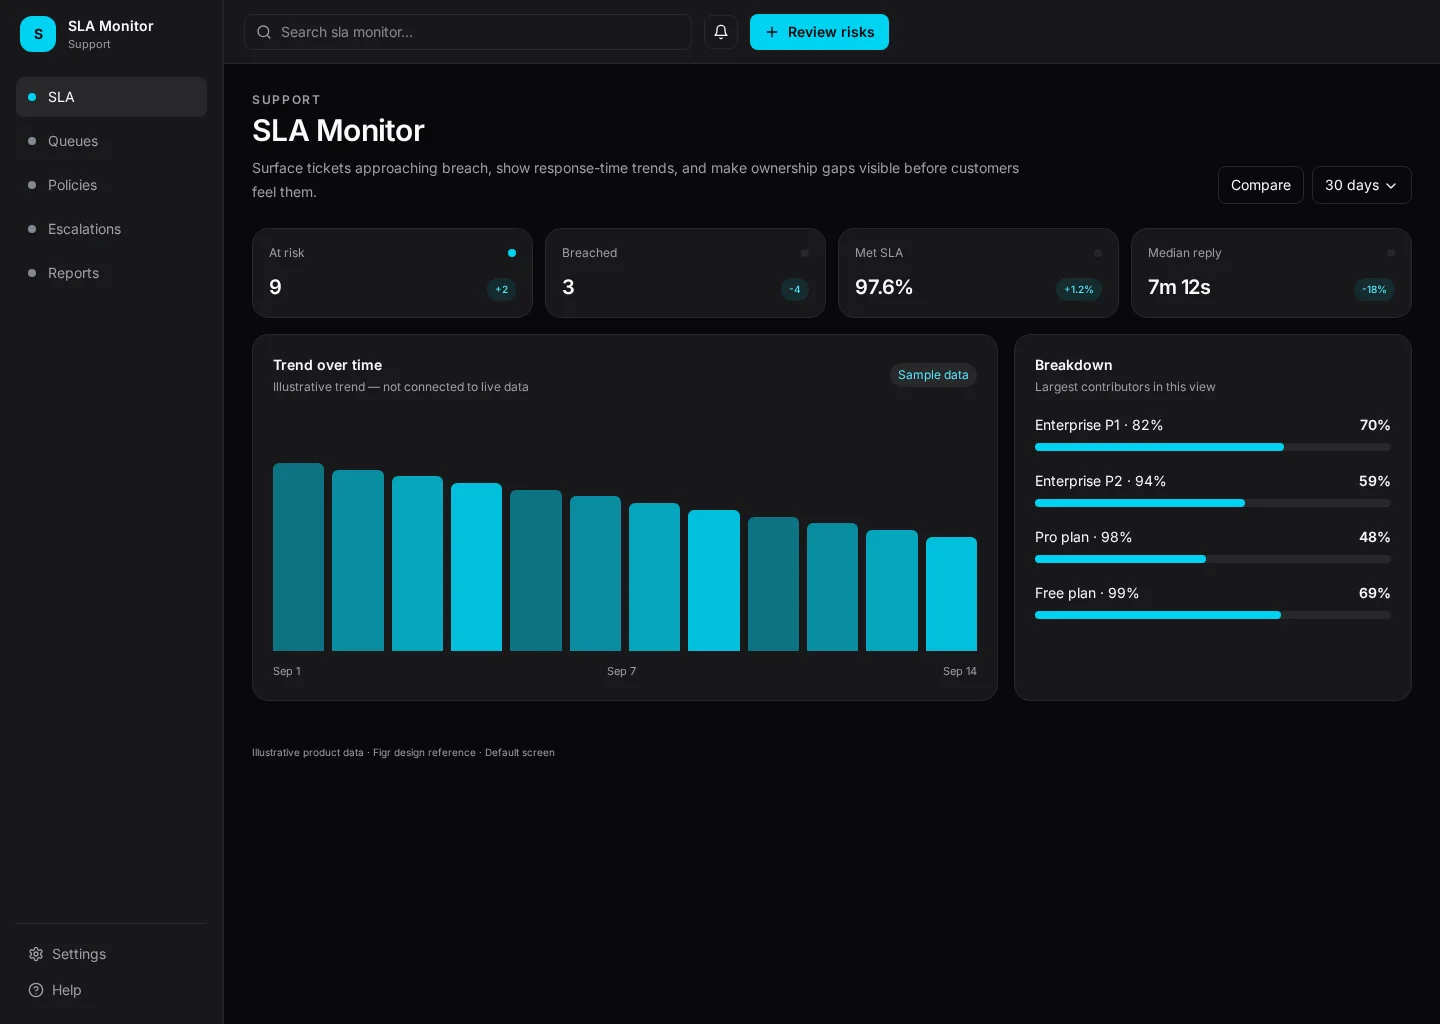Click the 7m 12s median reply value
1440x1024 pixels.
tap(1179, 287)
